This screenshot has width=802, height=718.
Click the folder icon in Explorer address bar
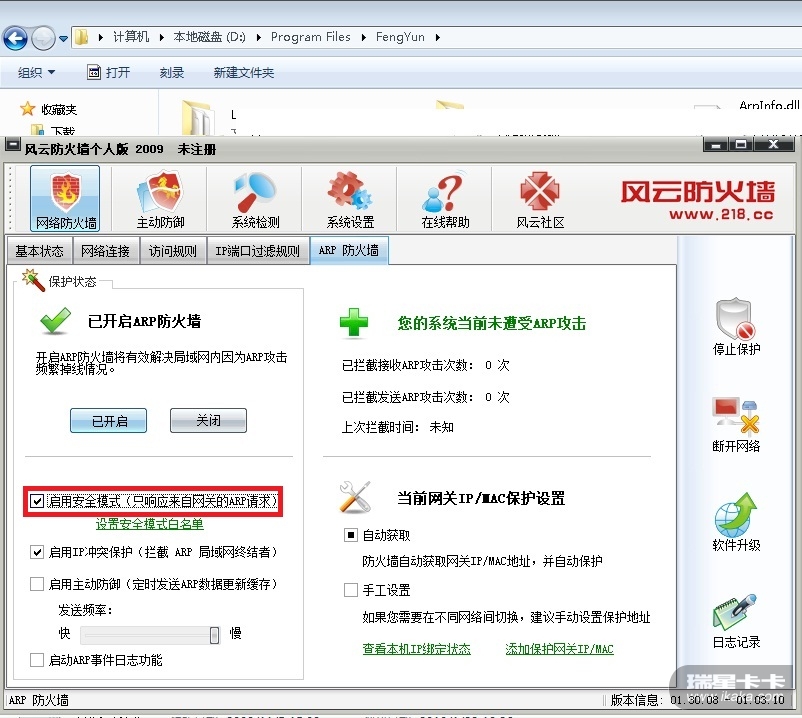coord(82,37)
